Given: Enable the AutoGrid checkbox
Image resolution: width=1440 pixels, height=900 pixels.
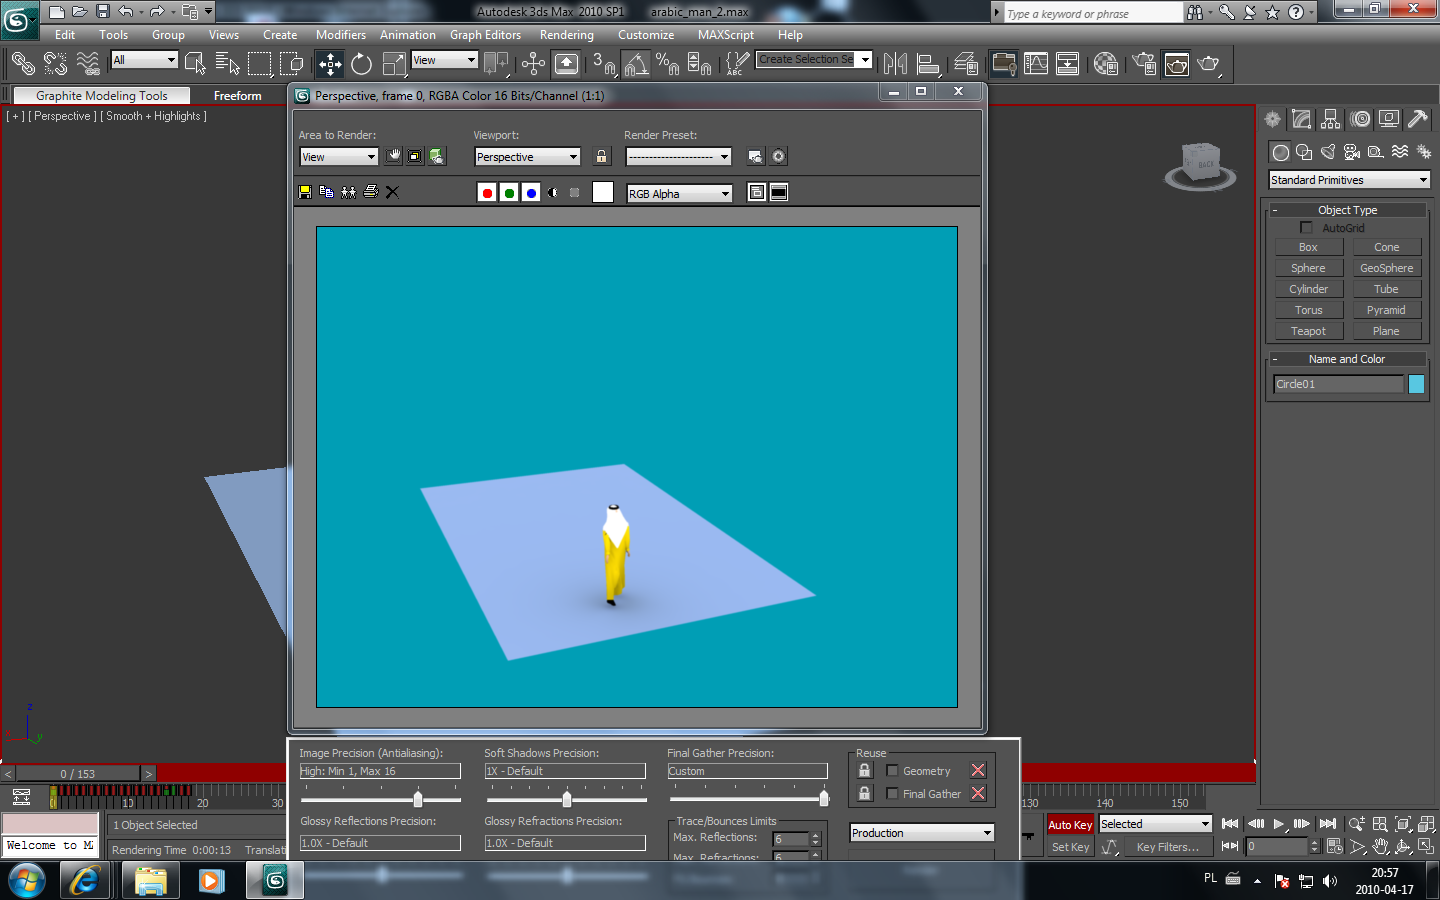Looking at the screenshot, I should click(x=1306, y=228).
